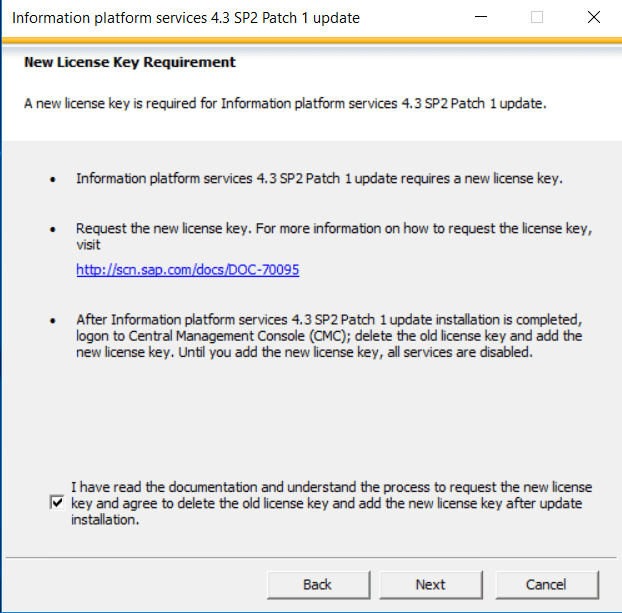Click the 'I have read the documentation' label

click(x=332, y=503)
